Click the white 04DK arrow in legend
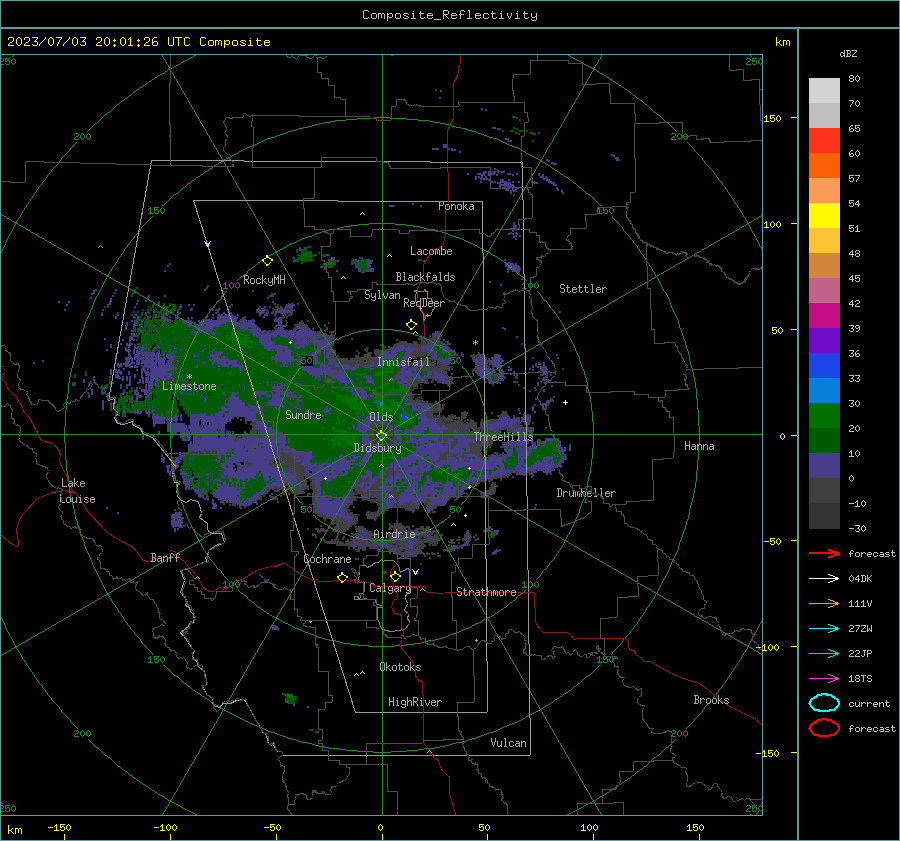The height and width of the screenshot is (841, 900). tap(824, 579)
